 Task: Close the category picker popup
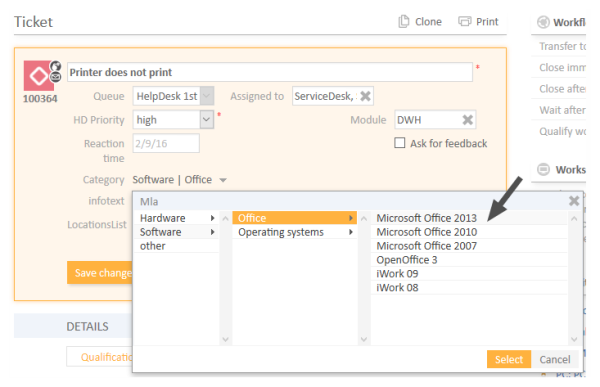(574, 201)
